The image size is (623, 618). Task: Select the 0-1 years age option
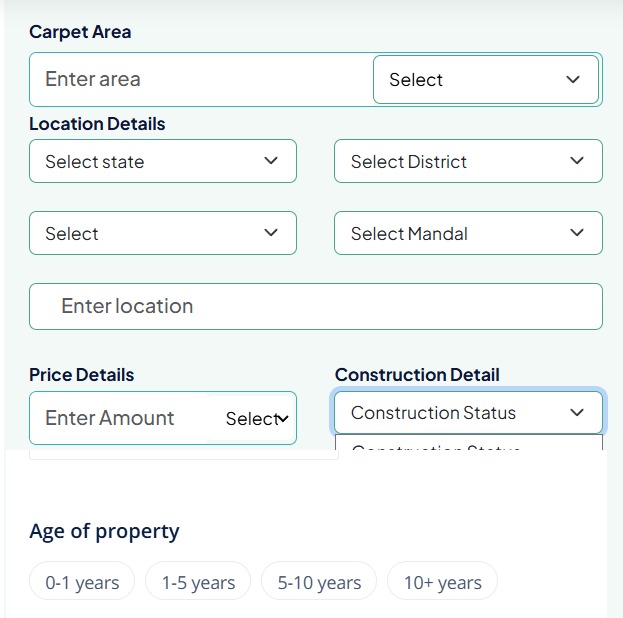pos(82,581)
